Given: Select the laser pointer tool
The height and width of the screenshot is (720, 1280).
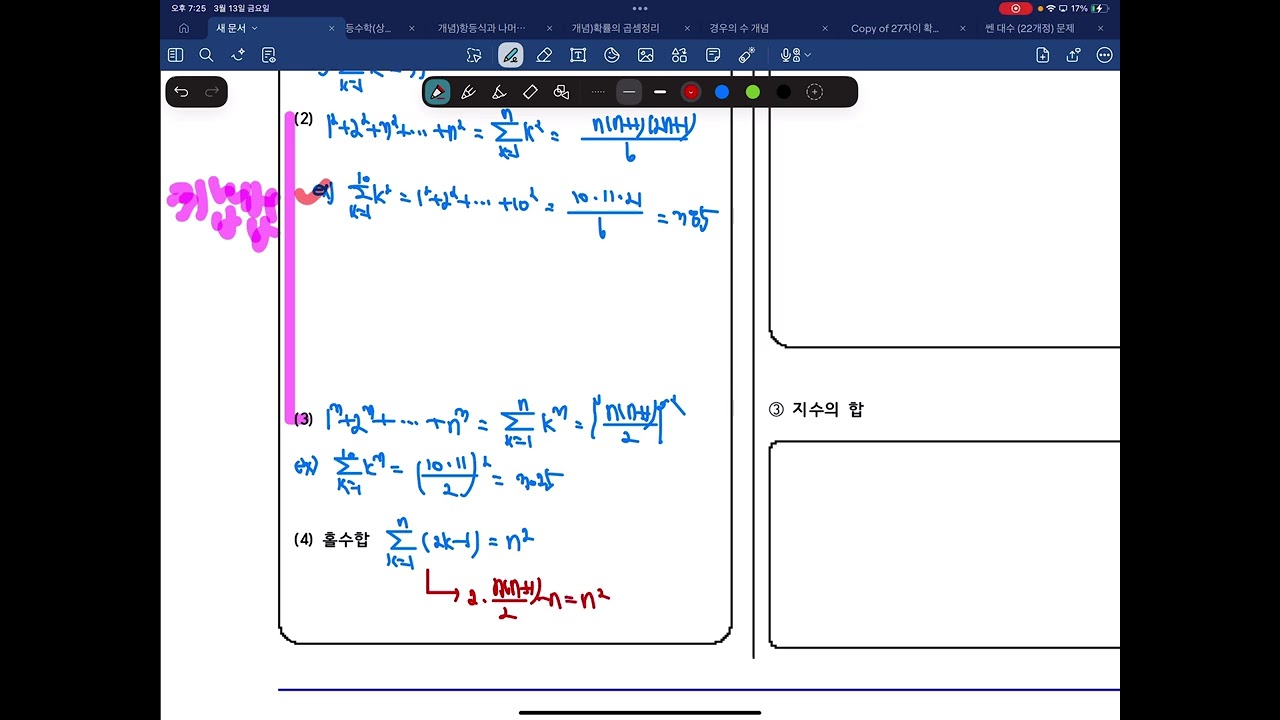Looking at the screenshot, I should click(746, 55).
